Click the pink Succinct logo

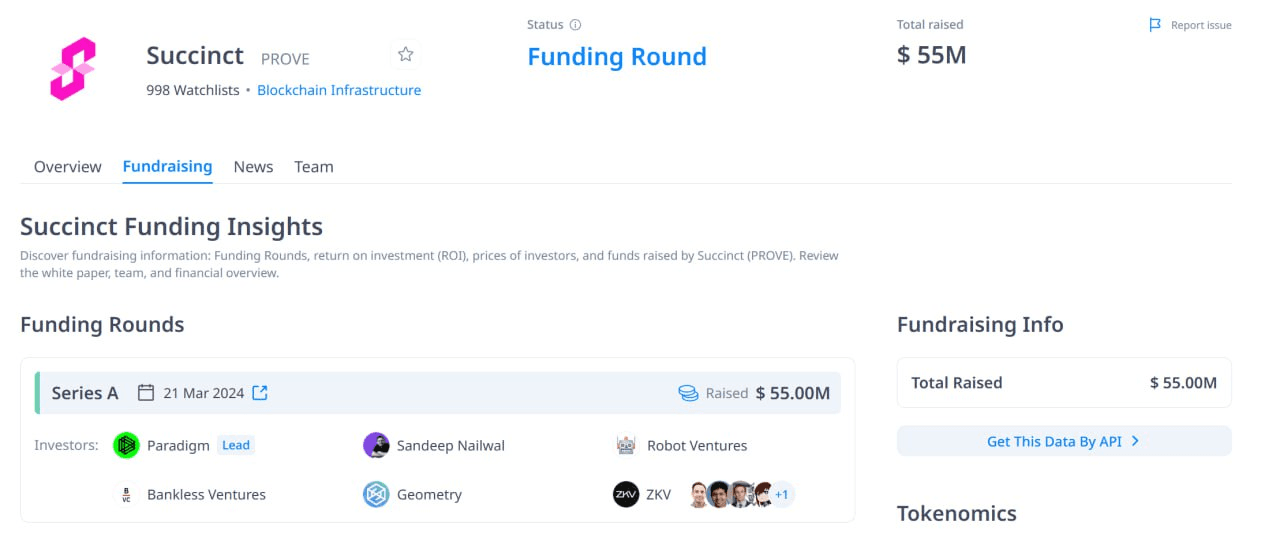pos(73,69)
